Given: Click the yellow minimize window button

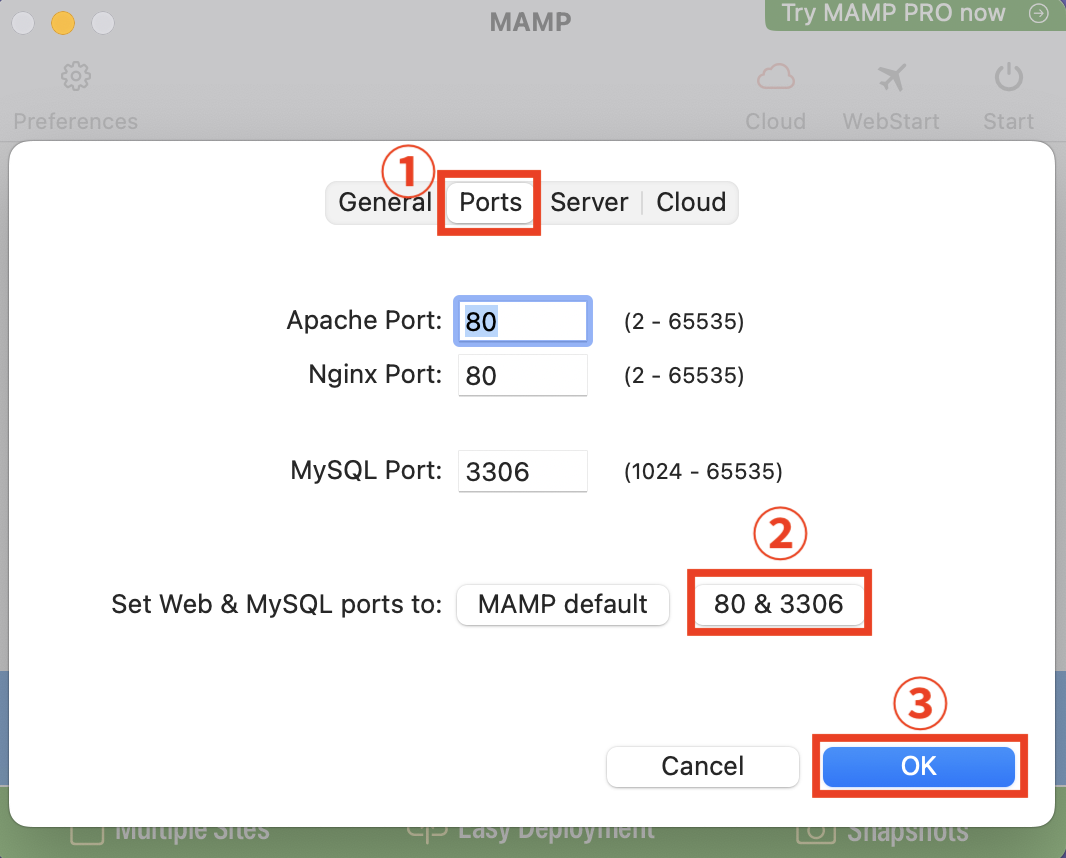Looking at the screenshot, I should pyautogui.click(x=63, y=22).
